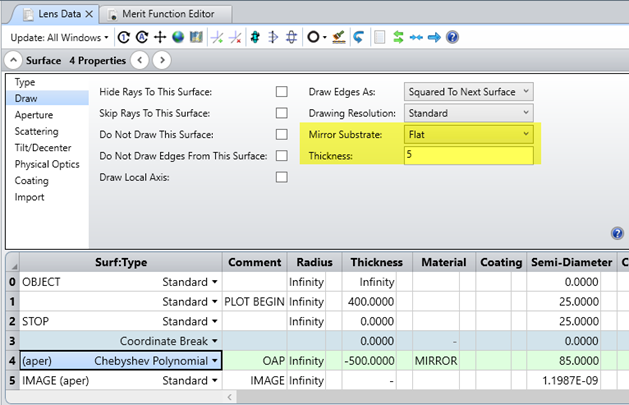Toggle Hide Rays To This Surface checkbox
Image resolution: width=629 pixels, height=405 pixels.
pos(282,92)
